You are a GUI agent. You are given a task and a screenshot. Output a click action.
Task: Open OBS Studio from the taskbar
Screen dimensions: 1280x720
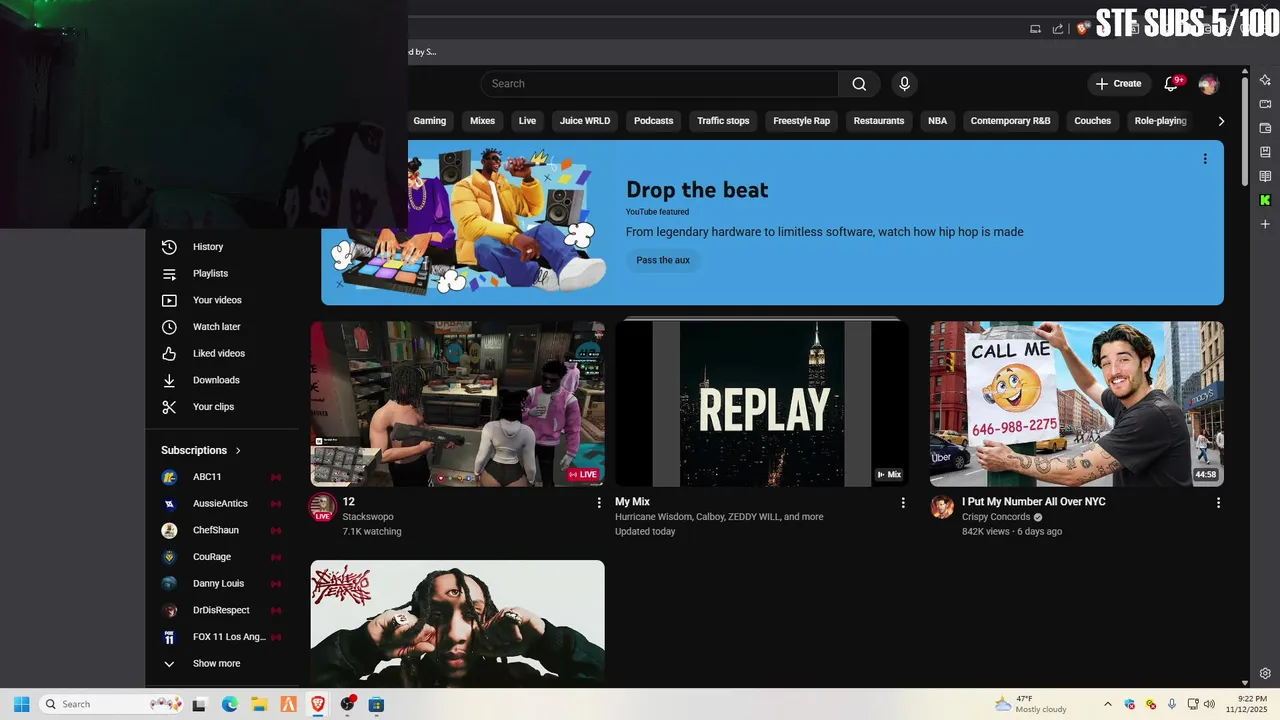(x=347, y=704)
